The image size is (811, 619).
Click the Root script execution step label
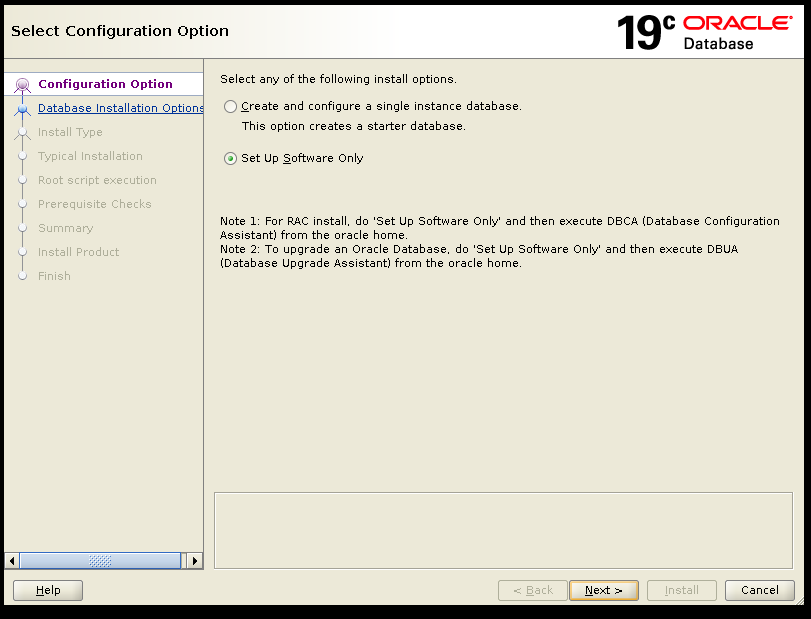tap(97, 180)
